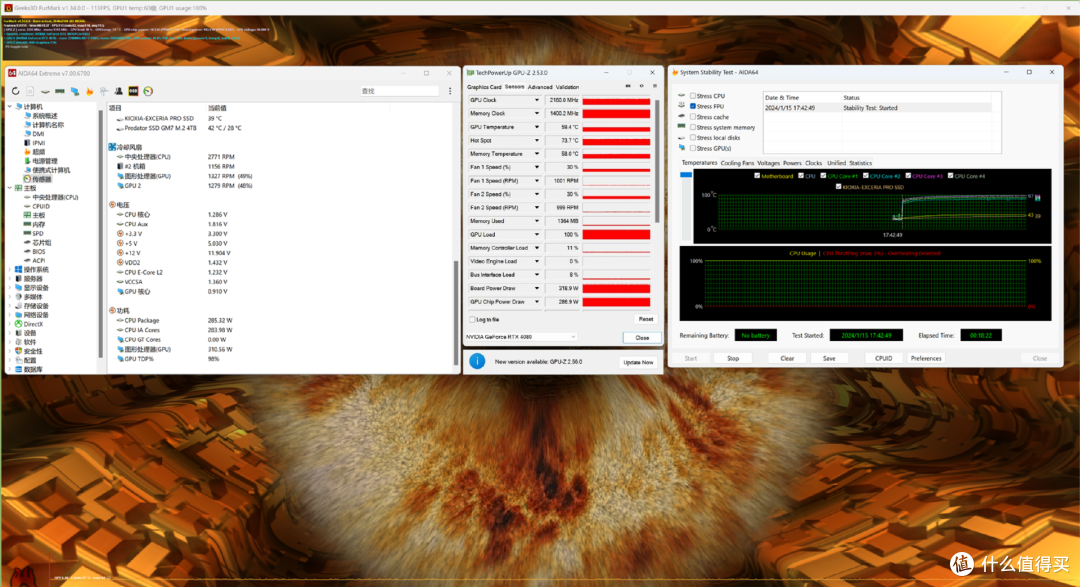Select the SPD item in AIDA64 tree
The height and width of the screenshot is (587, 1080).
tap(34, 234)
